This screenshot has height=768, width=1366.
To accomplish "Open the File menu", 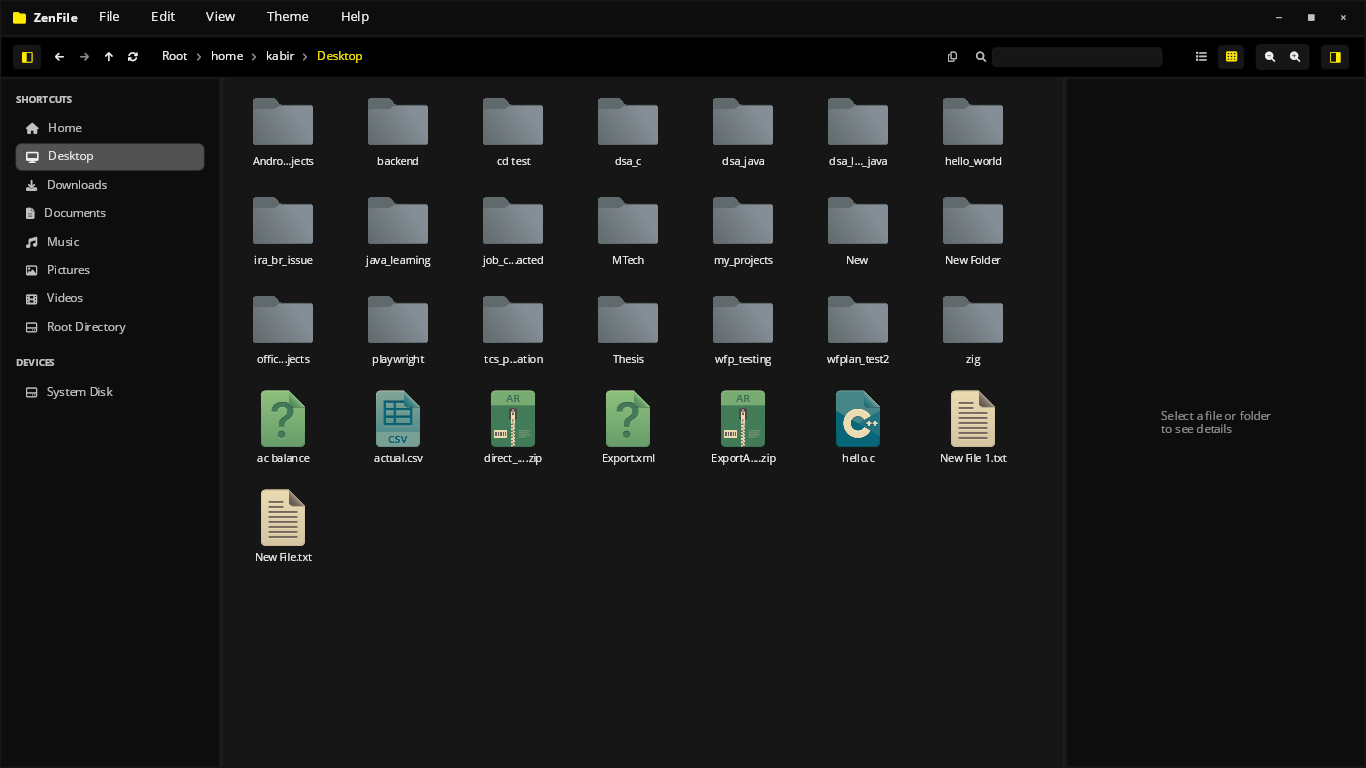I will 109,17.
